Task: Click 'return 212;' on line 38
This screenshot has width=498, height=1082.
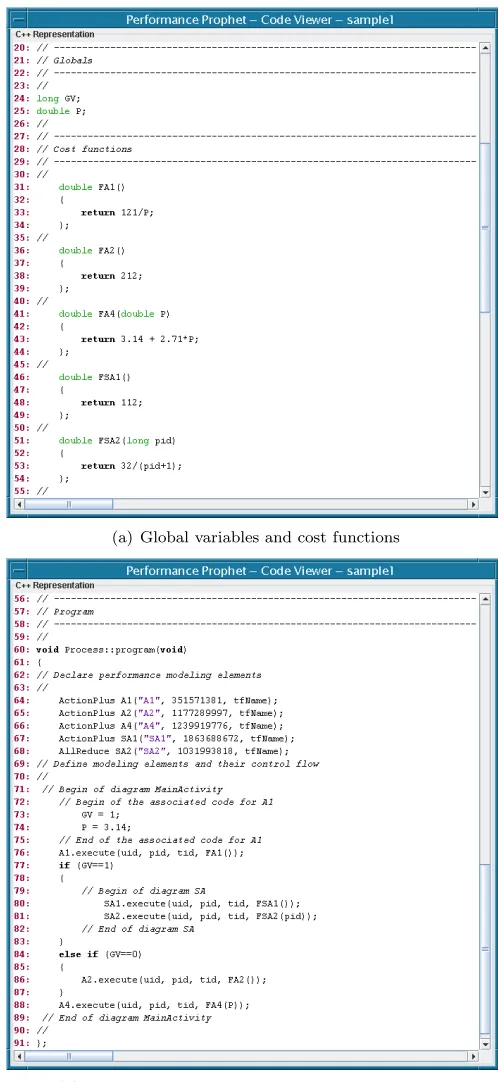Action: [112, 276]
